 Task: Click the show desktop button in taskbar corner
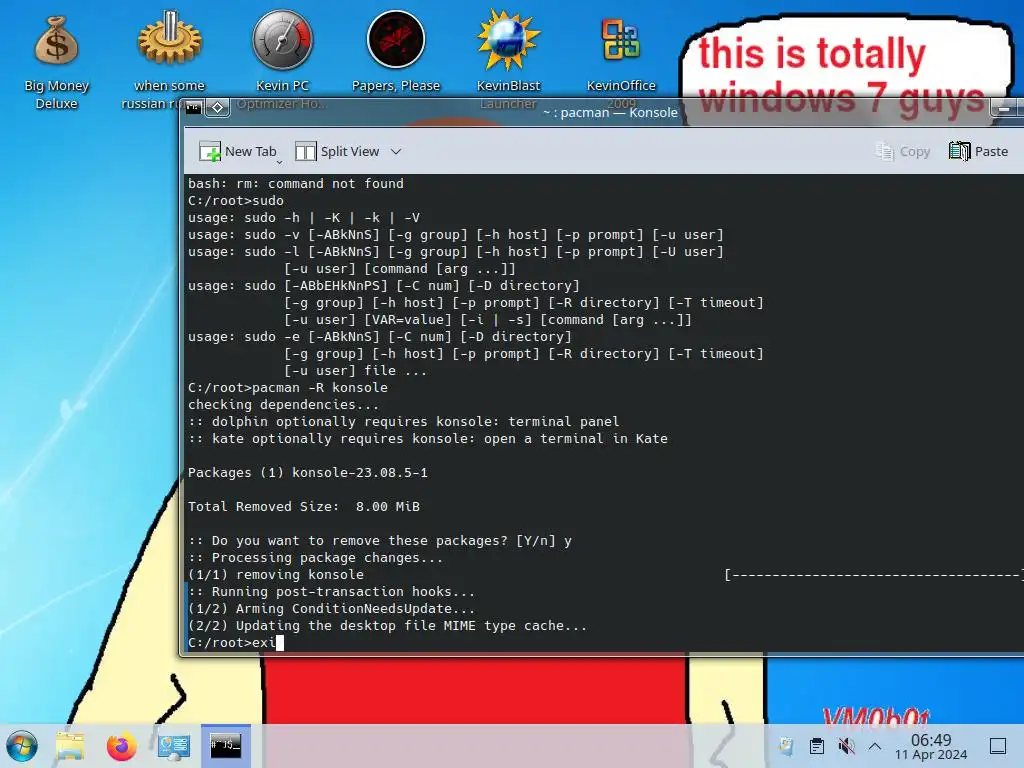[x=998, y=746]
